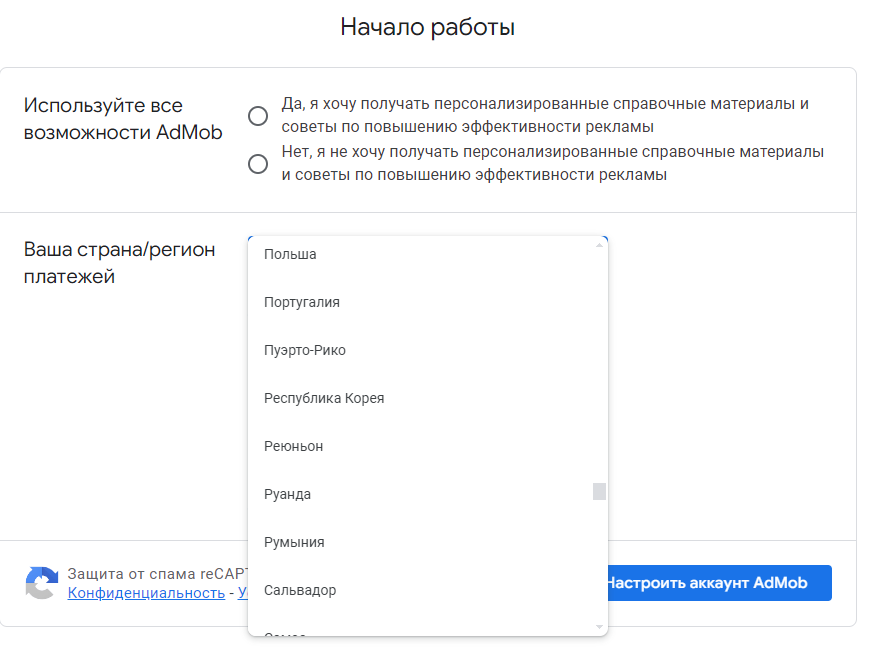Select the 'Да' personalized tips radio button
The image size is (880, 660).
(x=258, y=116)
